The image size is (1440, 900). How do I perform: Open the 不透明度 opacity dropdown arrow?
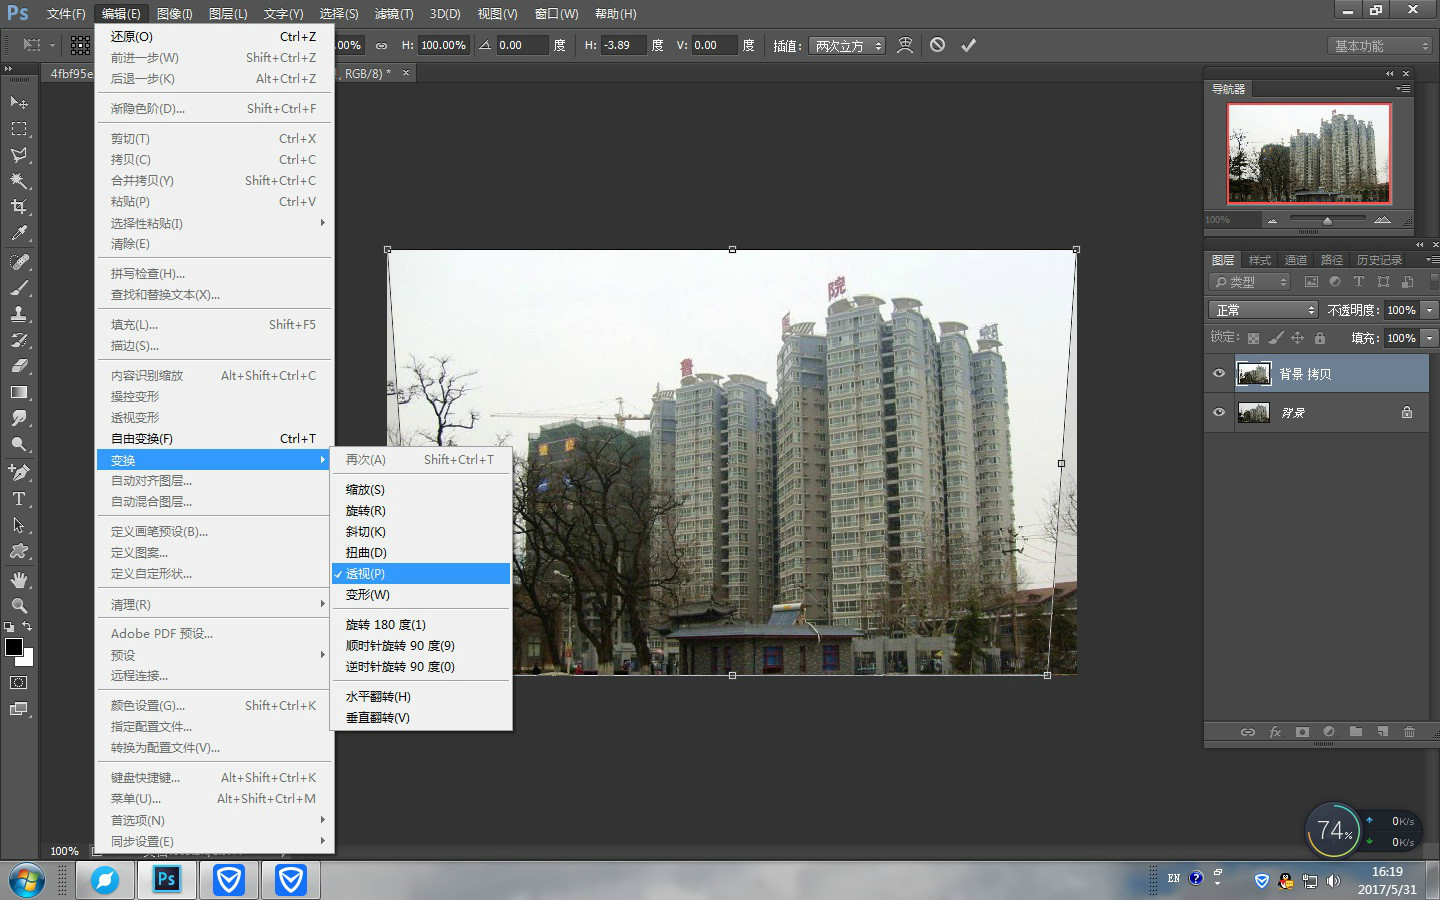[x=1427, y=310]
